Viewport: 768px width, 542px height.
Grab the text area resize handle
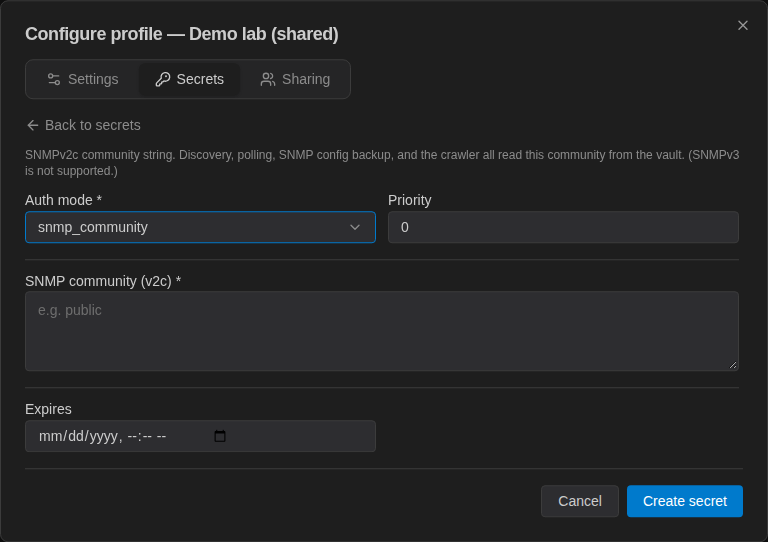(733, 365)
